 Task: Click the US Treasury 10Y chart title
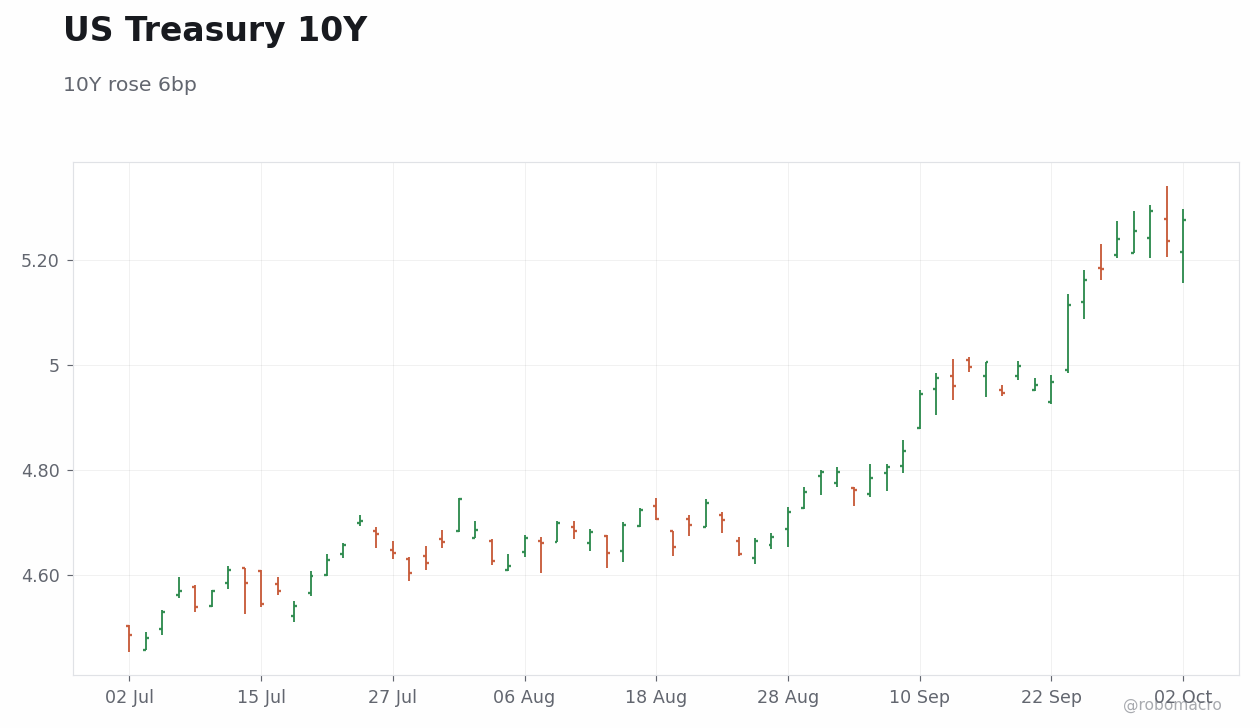(x=215, y=31)
